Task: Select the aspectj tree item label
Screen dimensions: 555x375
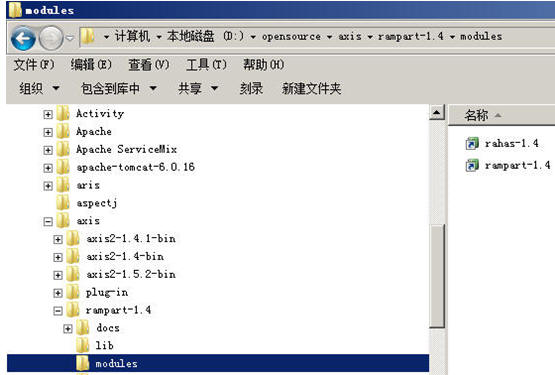Action: 97,203
